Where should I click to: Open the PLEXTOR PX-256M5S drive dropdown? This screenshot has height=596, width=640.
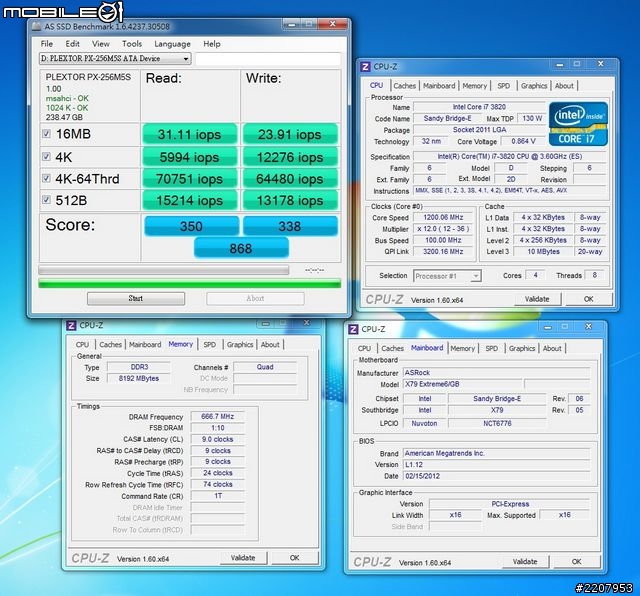point(115,59)
